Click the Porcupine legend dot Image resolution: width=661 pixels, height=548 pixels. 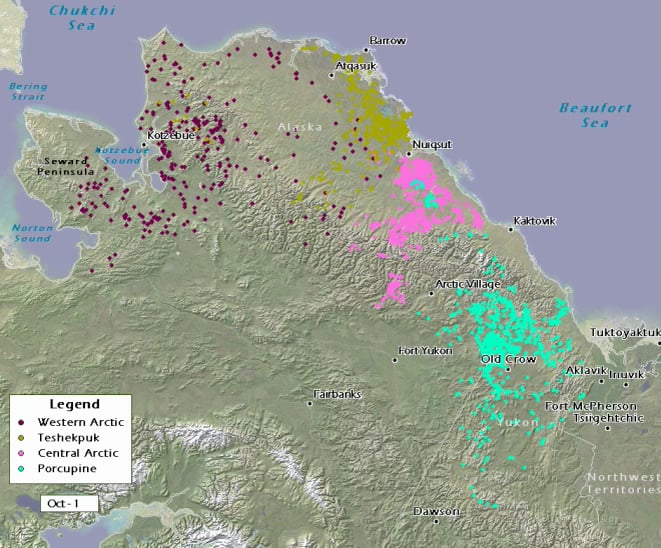click(21, 468)
